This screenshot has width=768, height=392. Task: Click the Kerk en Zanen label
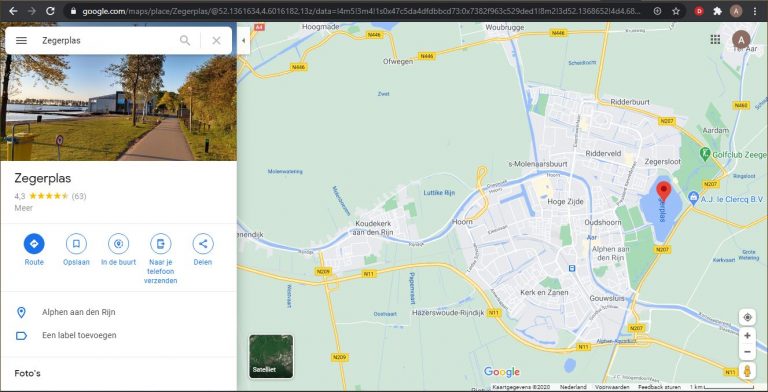[x=544, y=293]
